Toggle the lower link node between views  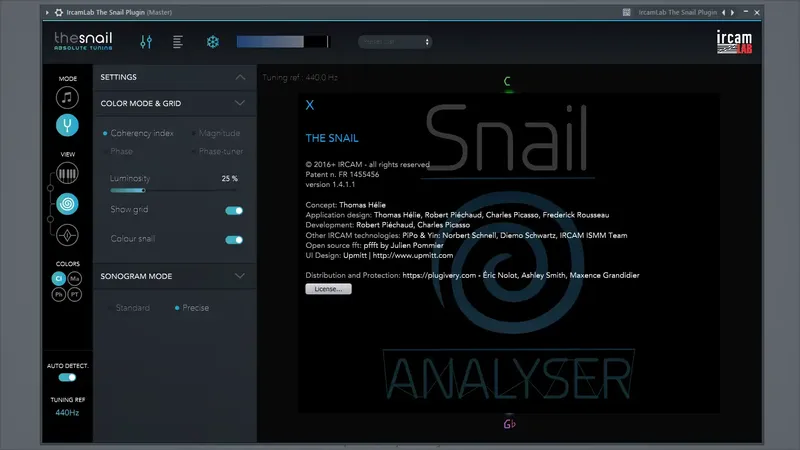click(51, 219)
